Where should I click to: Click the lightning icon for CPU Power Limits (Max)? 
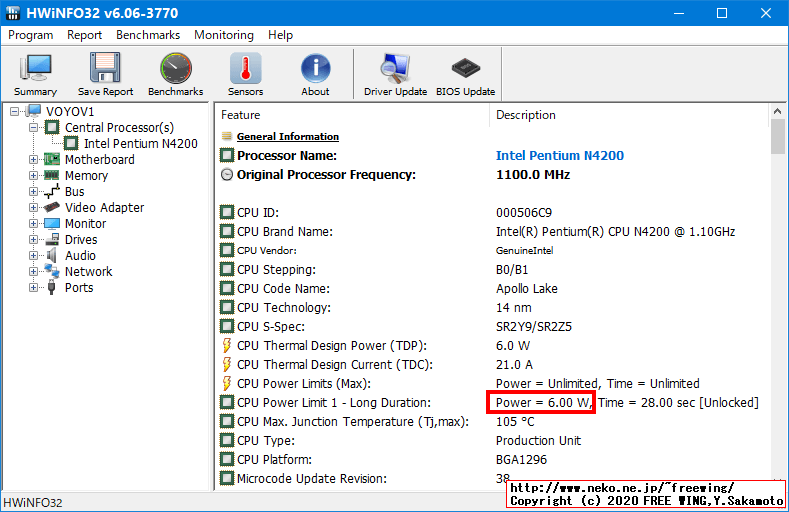tap(227, 383)
